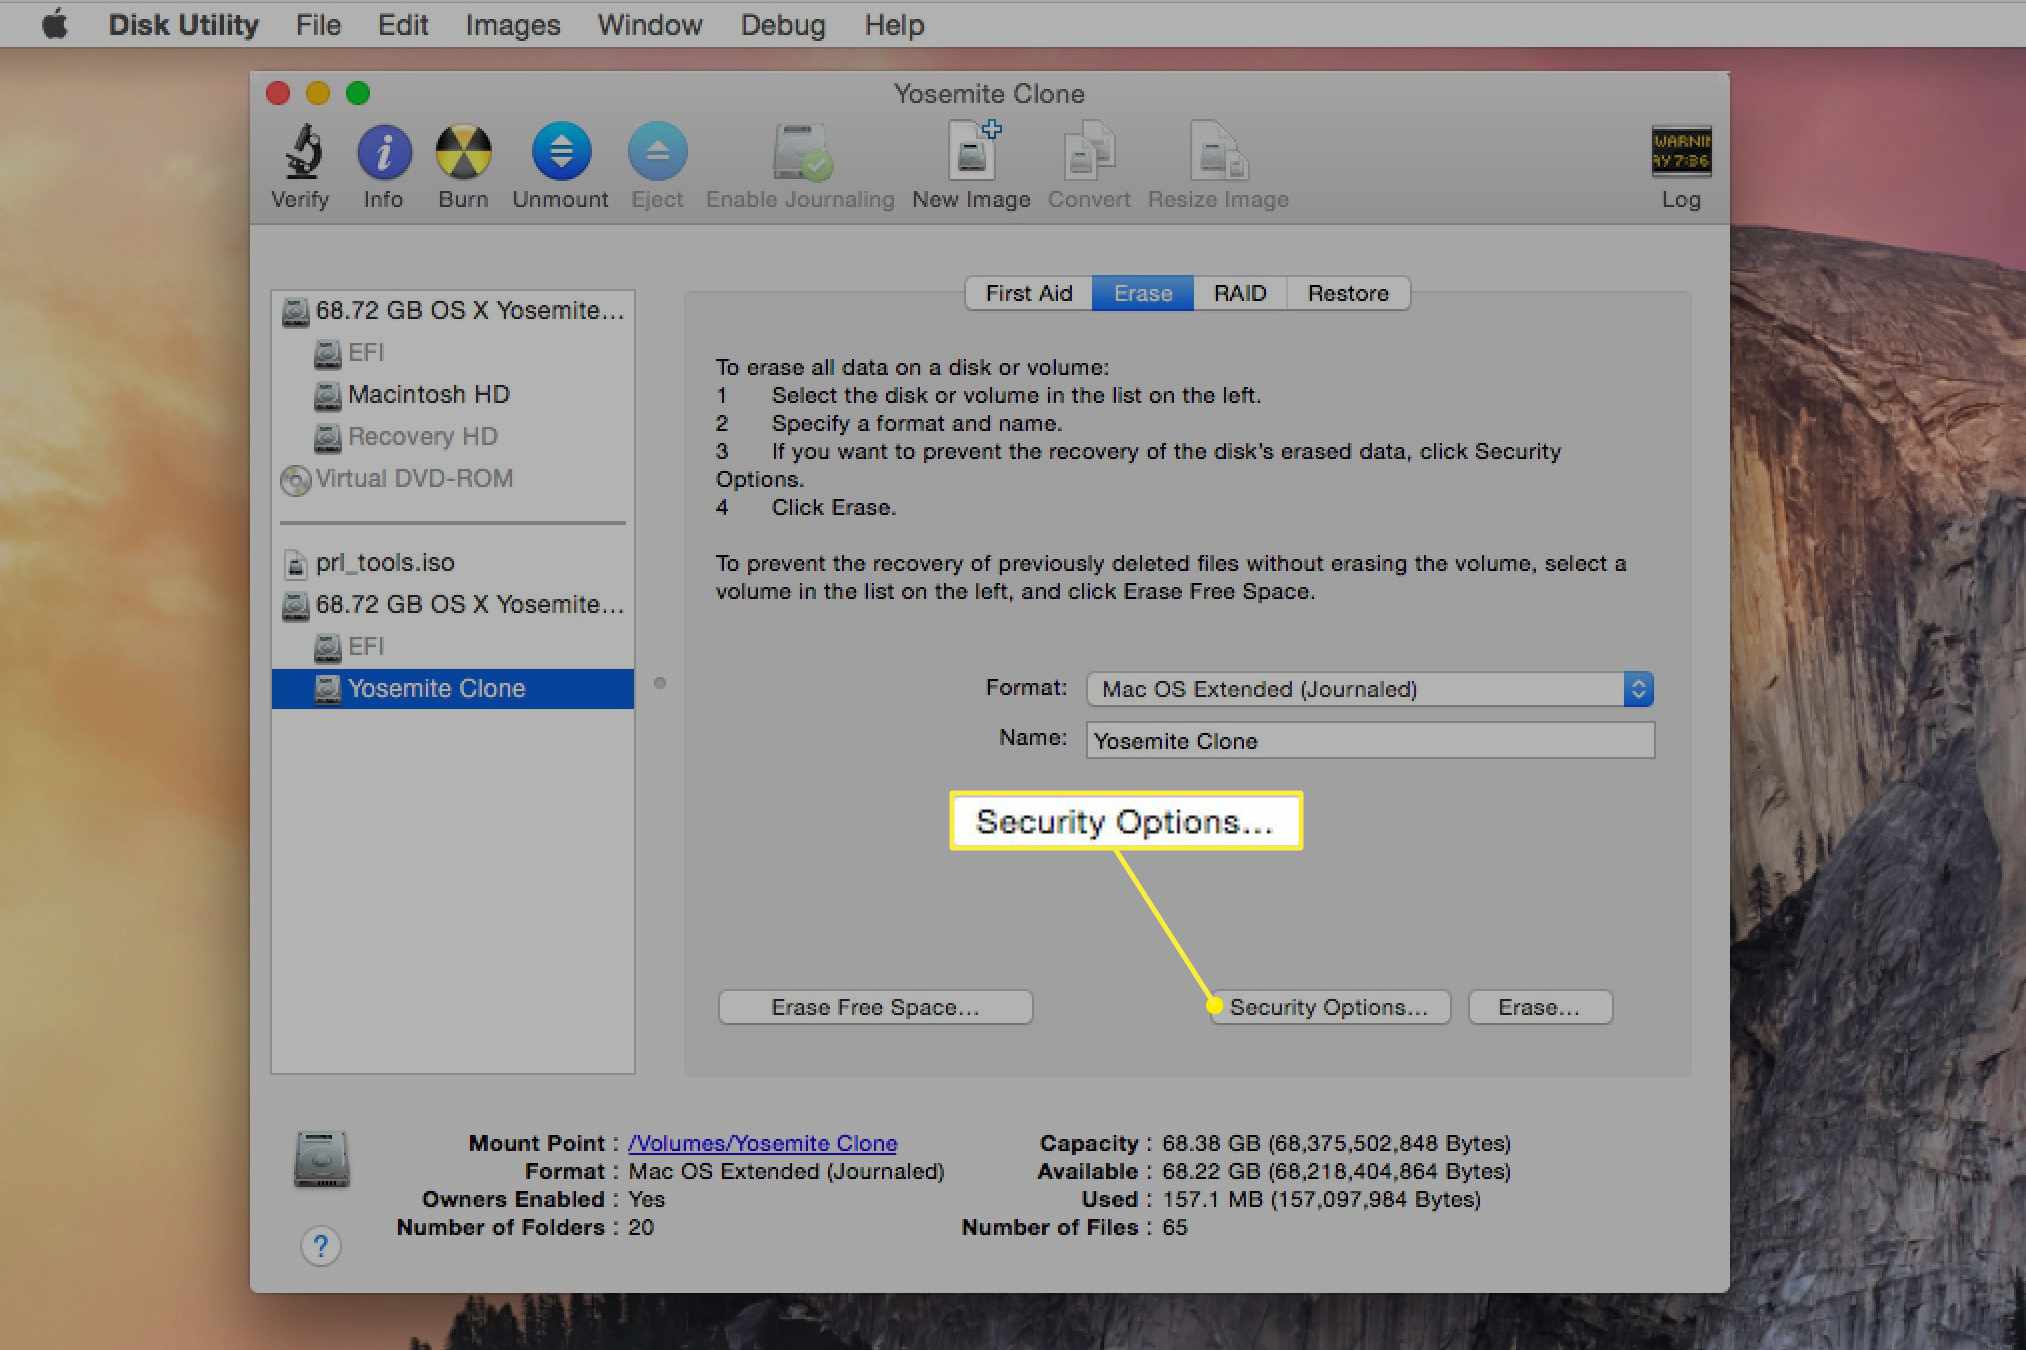Image resolution: width=2026 pixels, height=1350 pixels.
Task: Open the Apple menu
Action: (55, 24)
